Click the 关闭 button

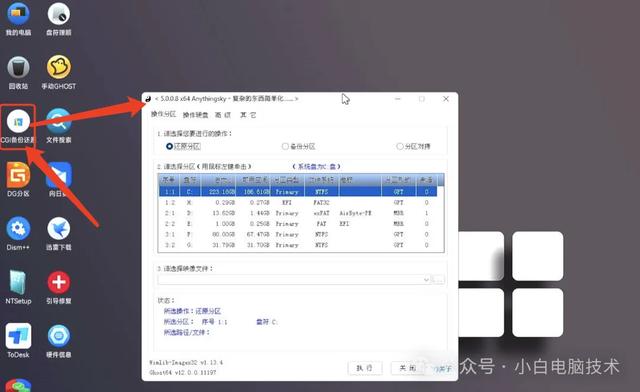[407, 368]
